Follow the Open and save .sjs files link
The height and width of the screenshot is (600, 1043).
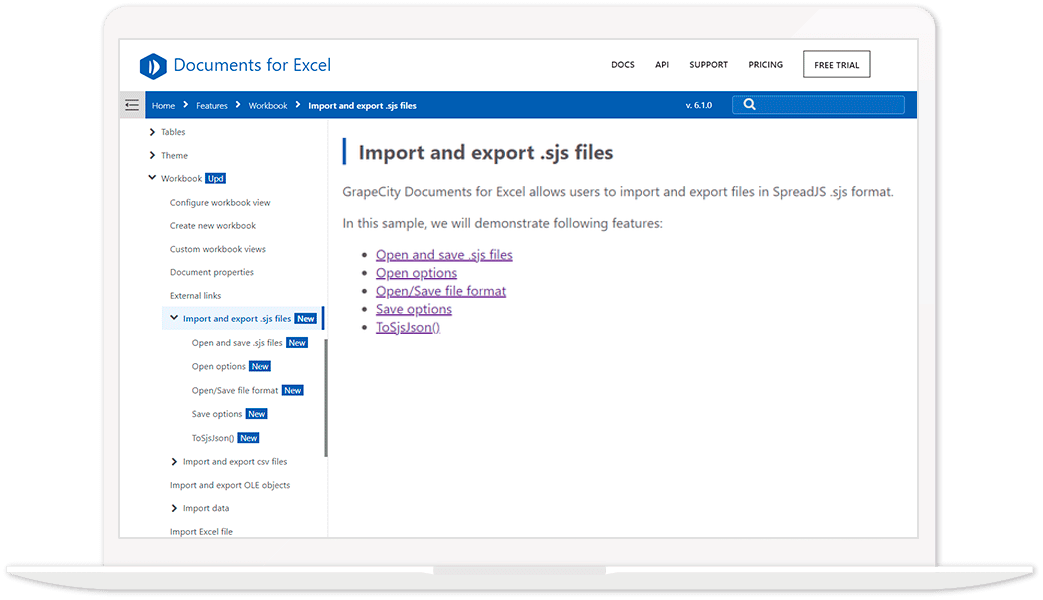pyautogui.click(x=443, y=254)
